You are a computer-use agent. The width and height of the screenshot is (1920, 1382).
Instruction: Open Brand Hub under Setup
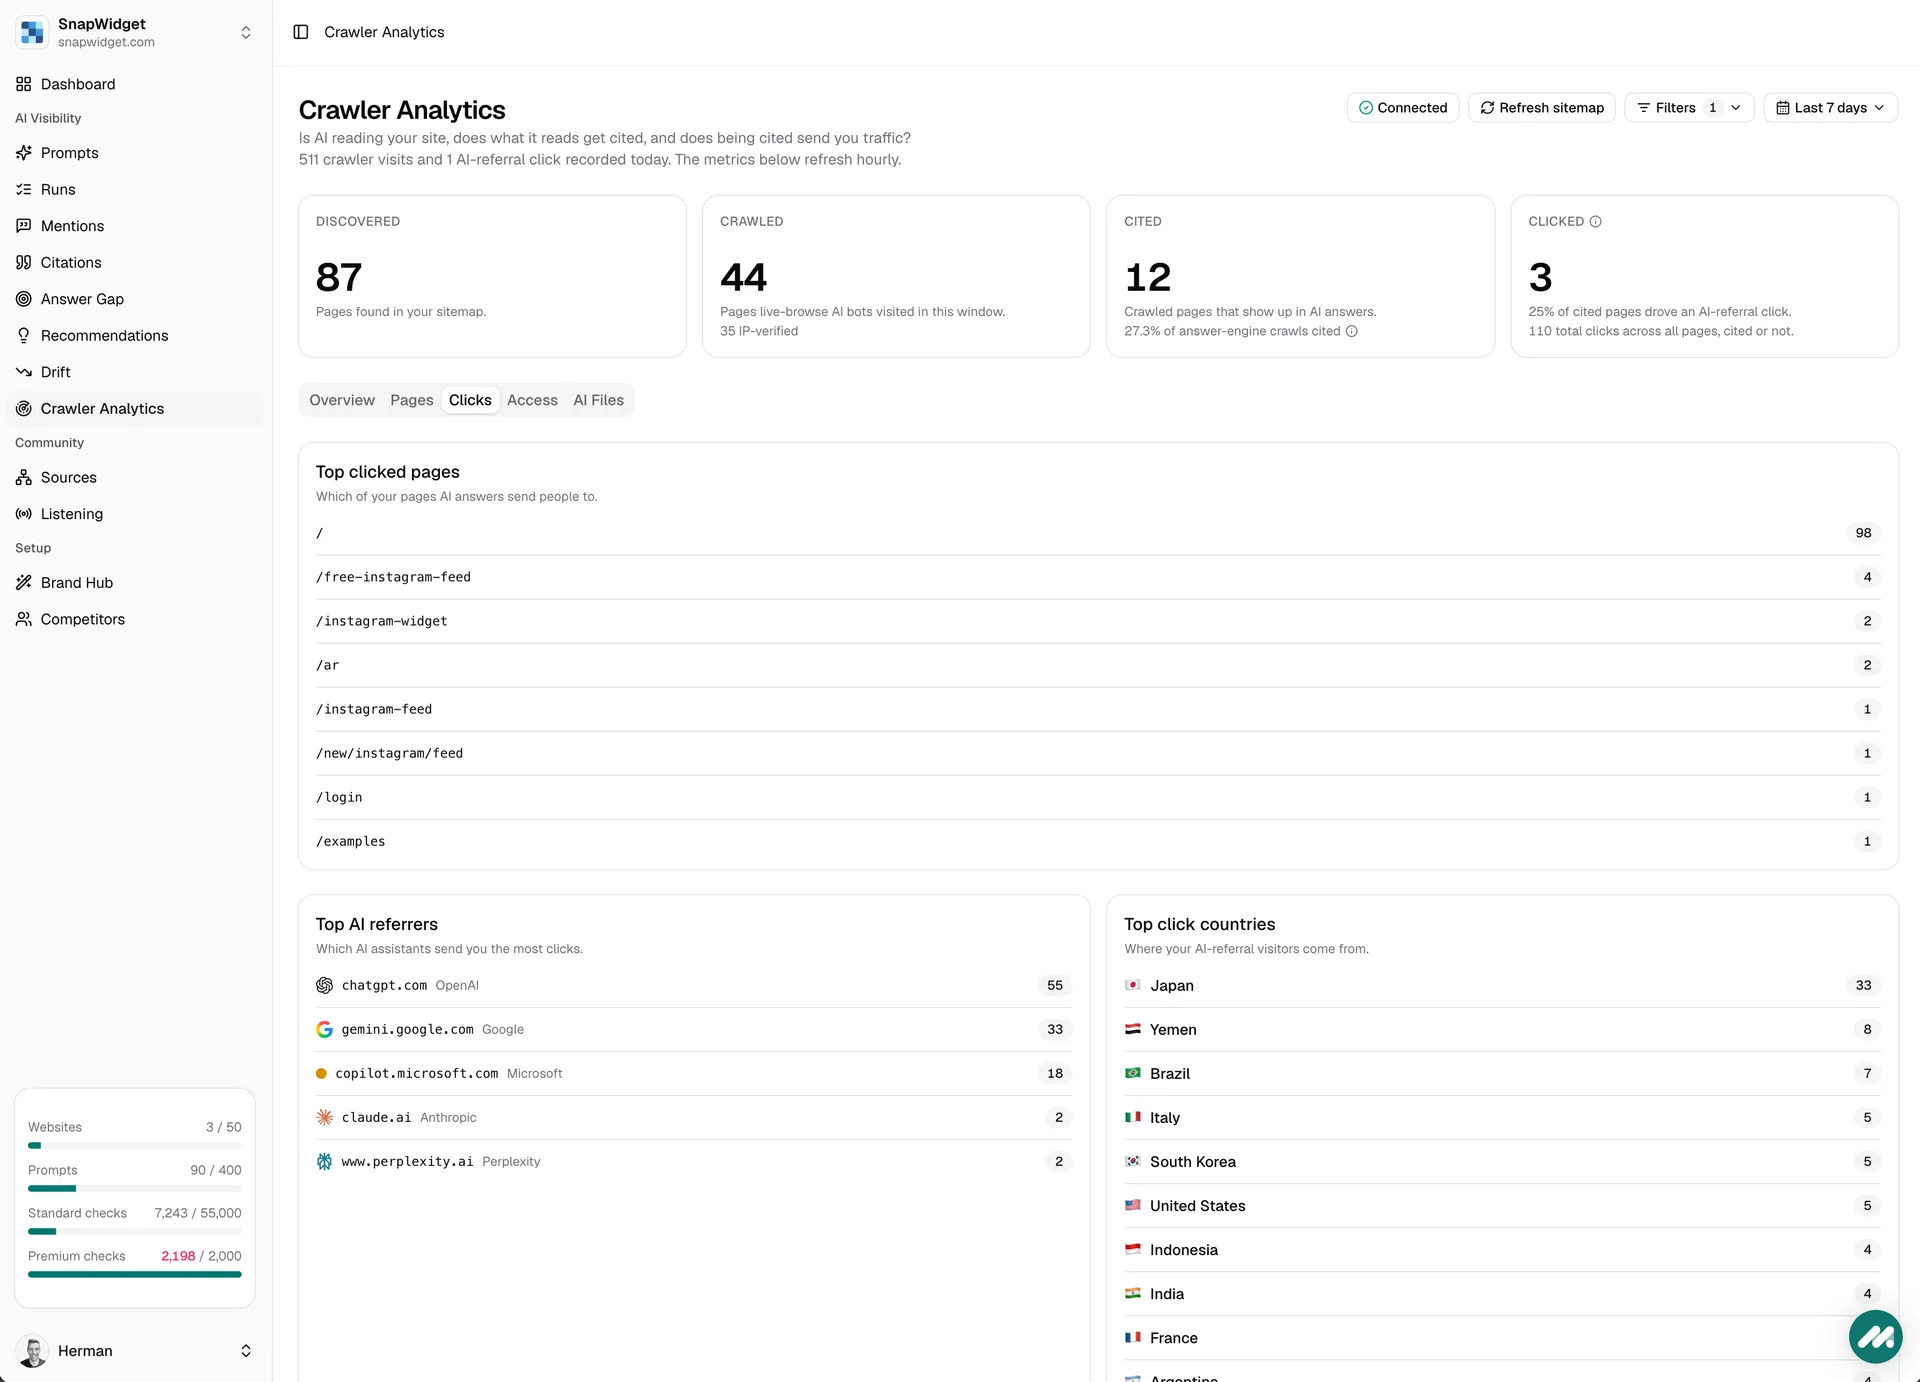[x=135, y=582]
